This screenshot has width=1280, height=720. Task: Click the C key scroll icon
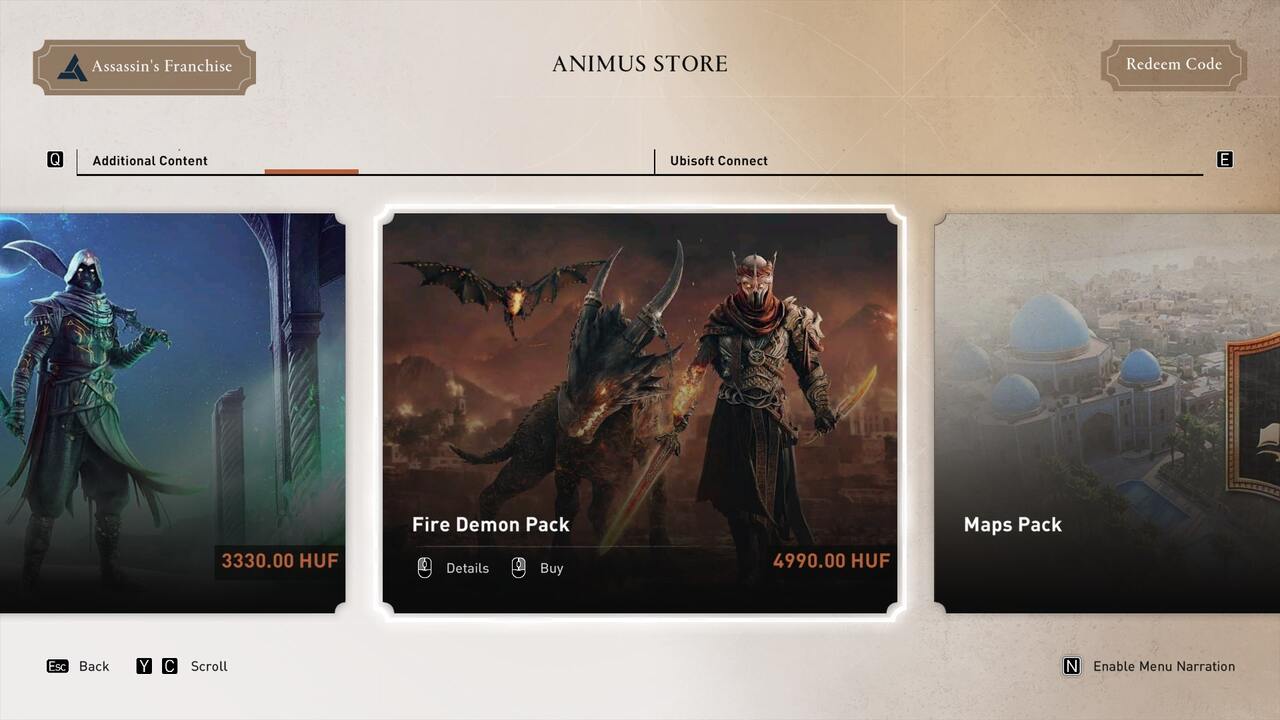point(169,666)
